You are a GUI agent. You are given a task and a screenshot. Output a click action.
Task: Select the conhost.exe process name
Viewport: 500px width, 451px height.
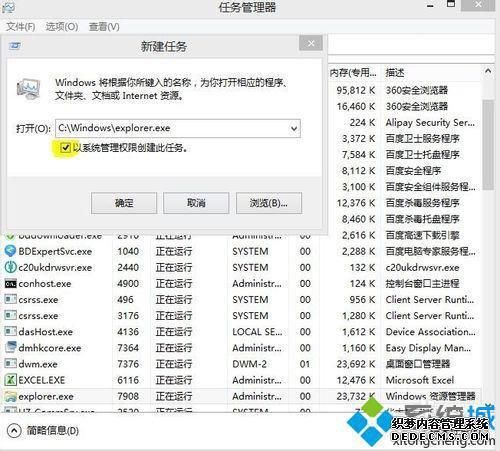[45, 284]
